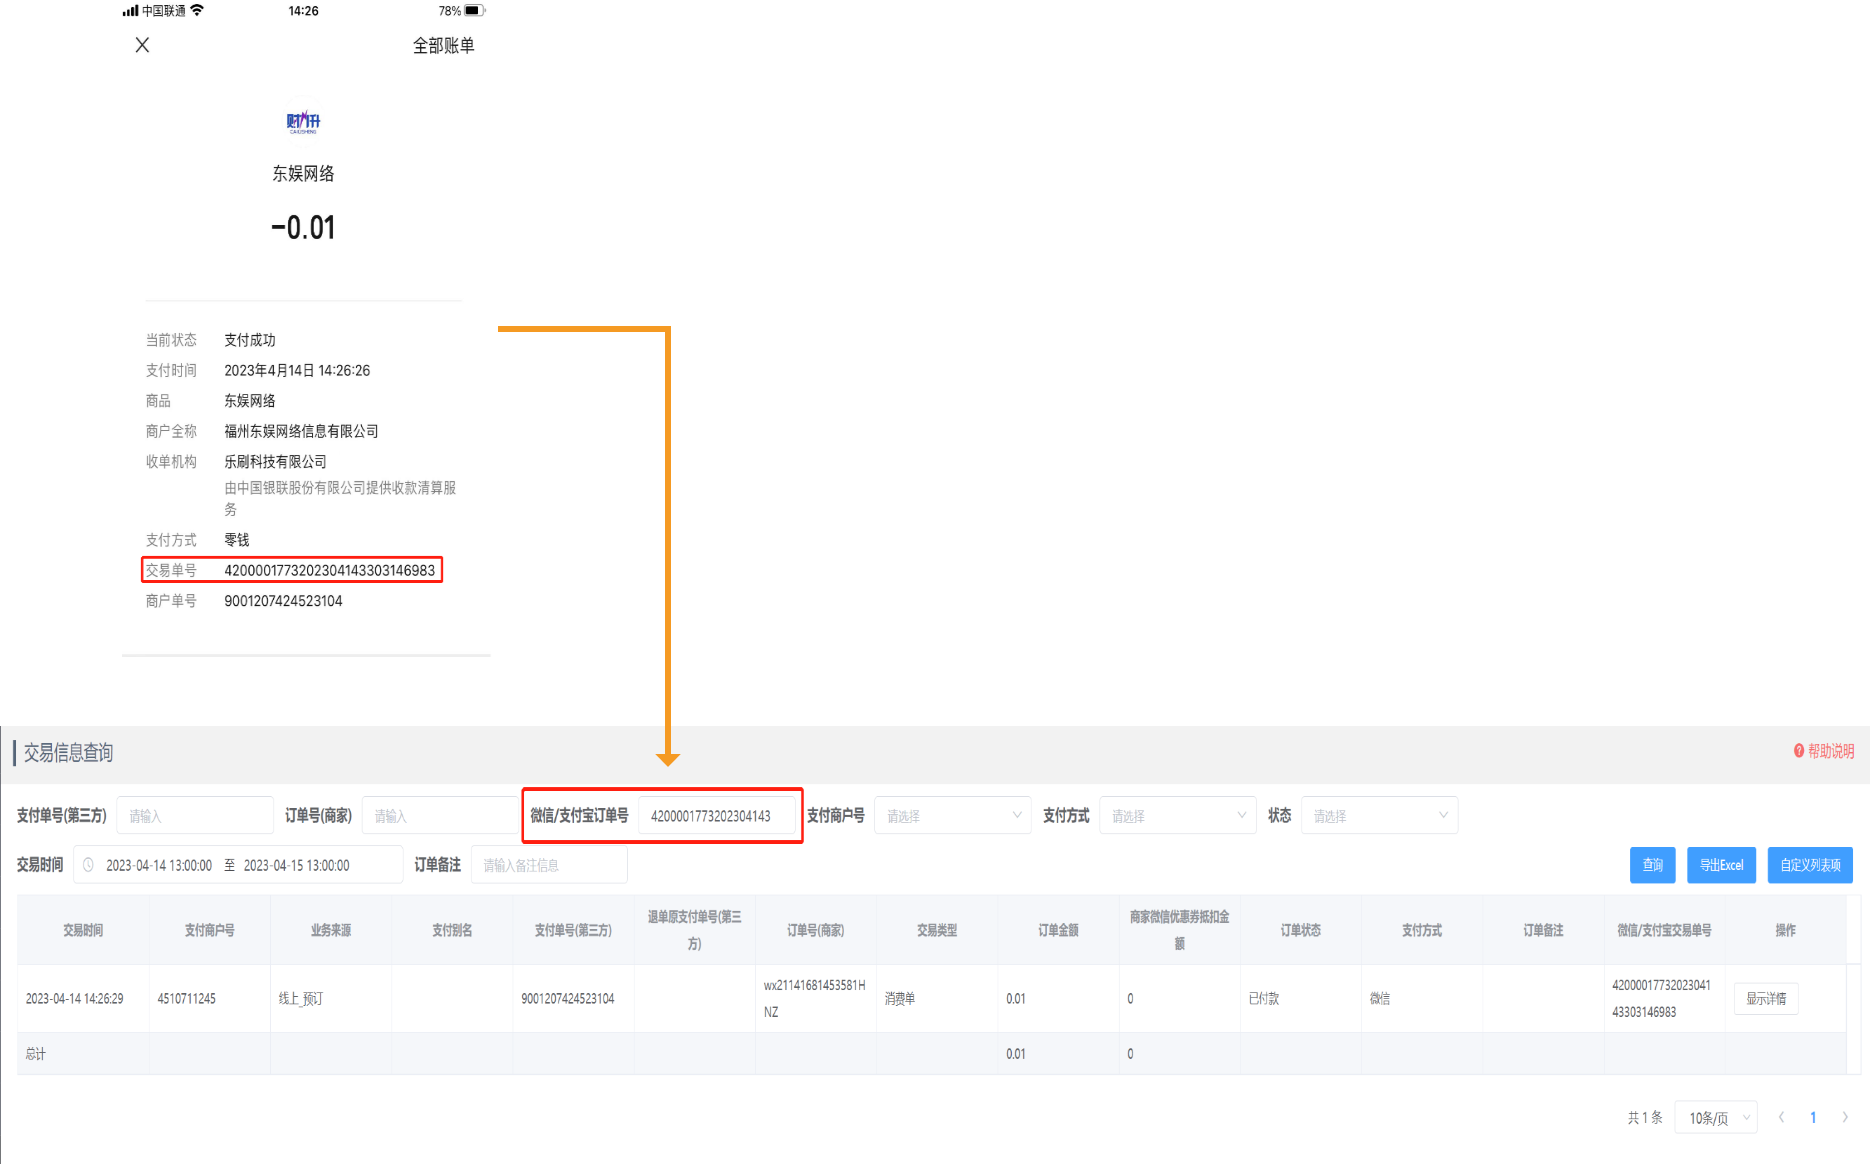1870x1164 pixels.
Task: Click the 福州东娱网络信息有限公司 merchant name
Action: pyautogui.click(x=301, y=431)
